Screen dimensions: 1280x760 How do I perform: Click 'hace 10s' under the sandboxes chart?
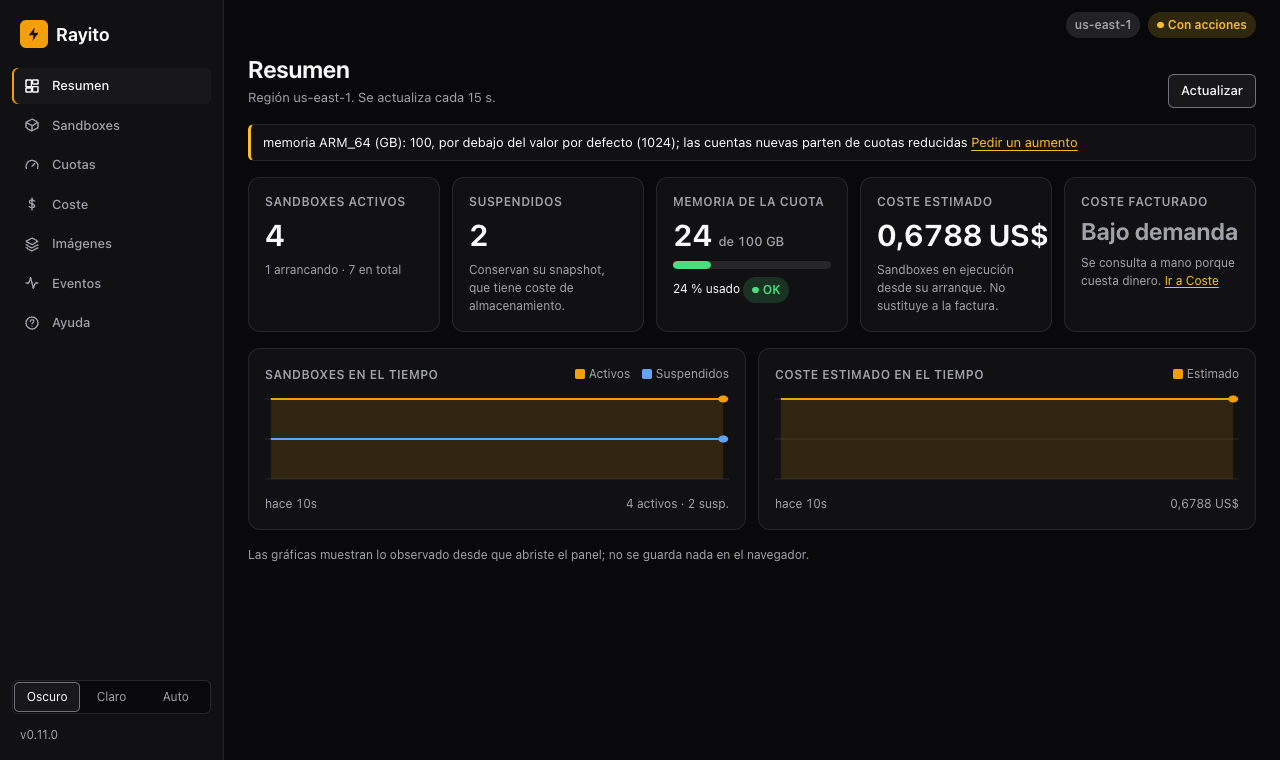[x=291, y=504]
